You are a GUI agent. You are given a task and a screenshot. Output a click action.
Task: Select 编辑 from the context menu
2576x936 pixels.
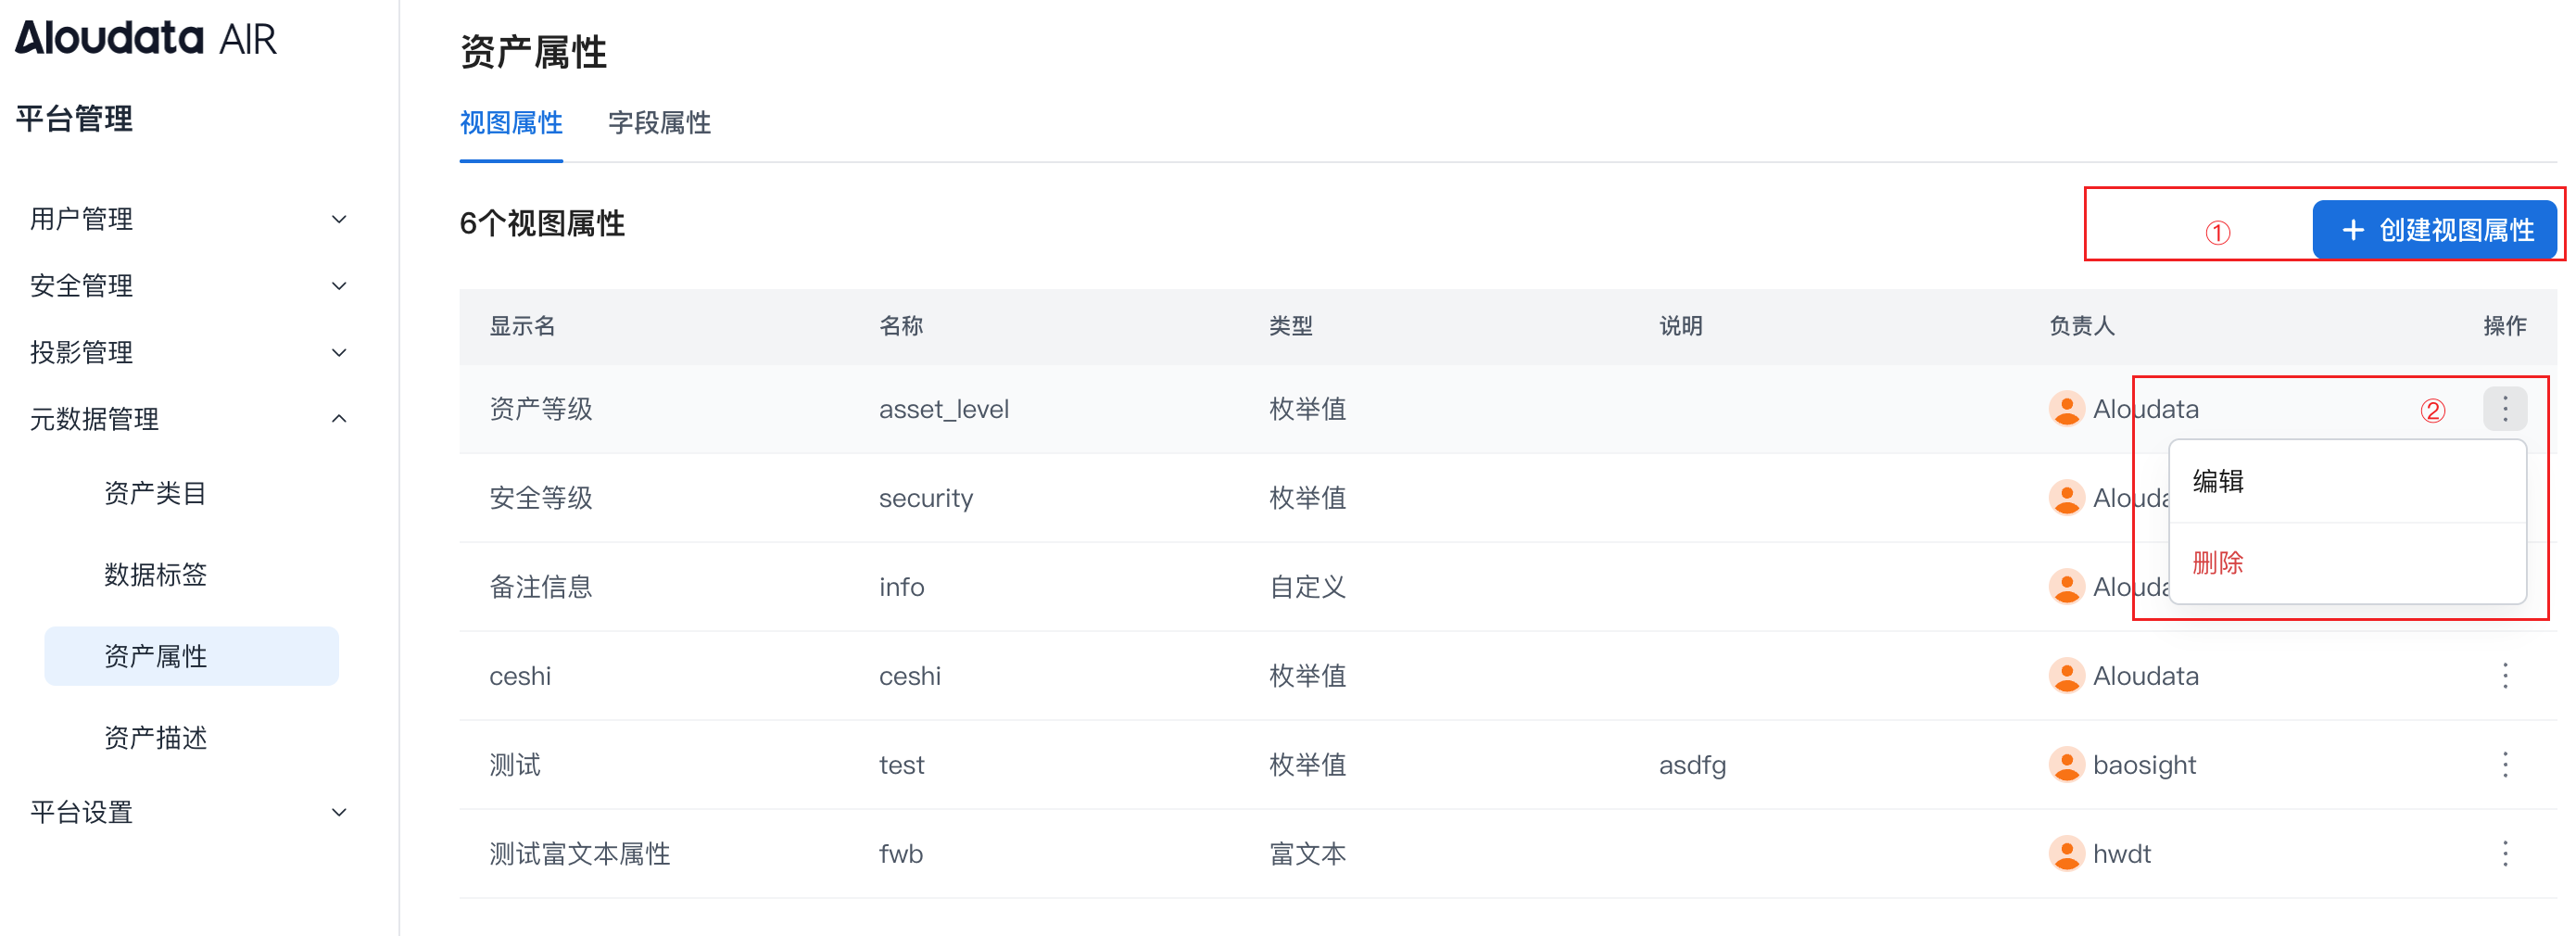point(2218,481)
